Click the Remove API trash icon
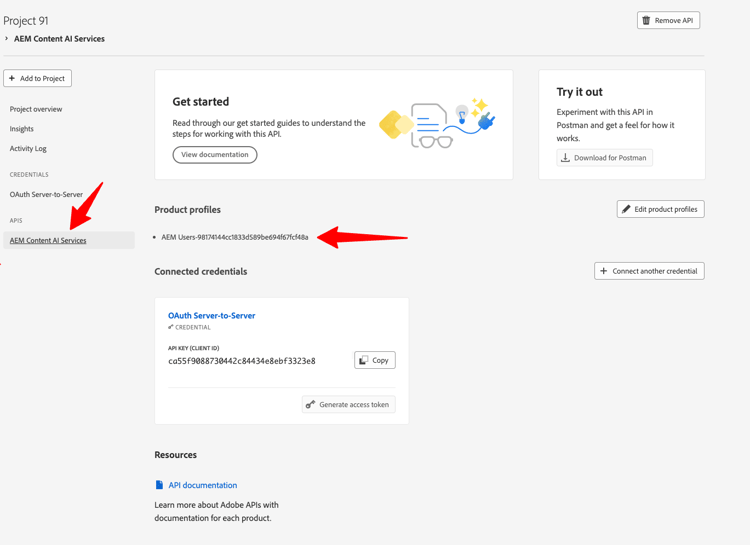Screen dimensions: 750x545 pos(646,20)
